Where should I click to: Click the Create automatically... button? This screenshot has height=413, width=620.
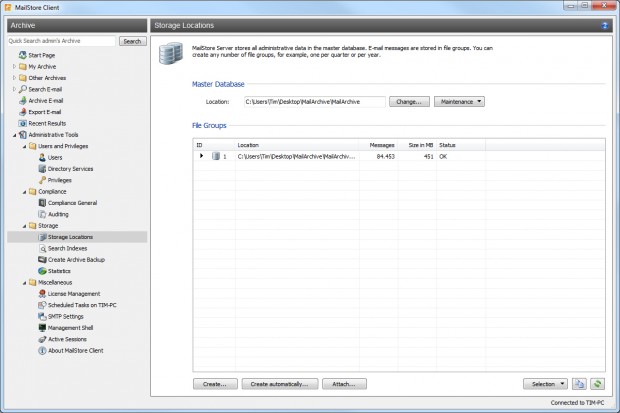coord(280,384)
